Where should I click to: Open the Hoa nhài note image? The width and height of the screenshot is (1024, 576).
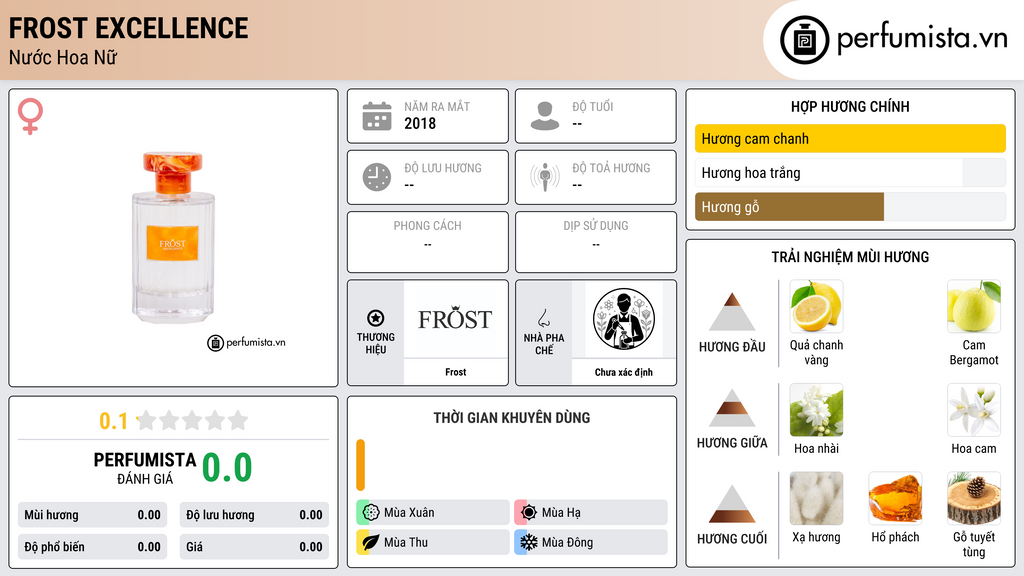click(x=816, y=409)
